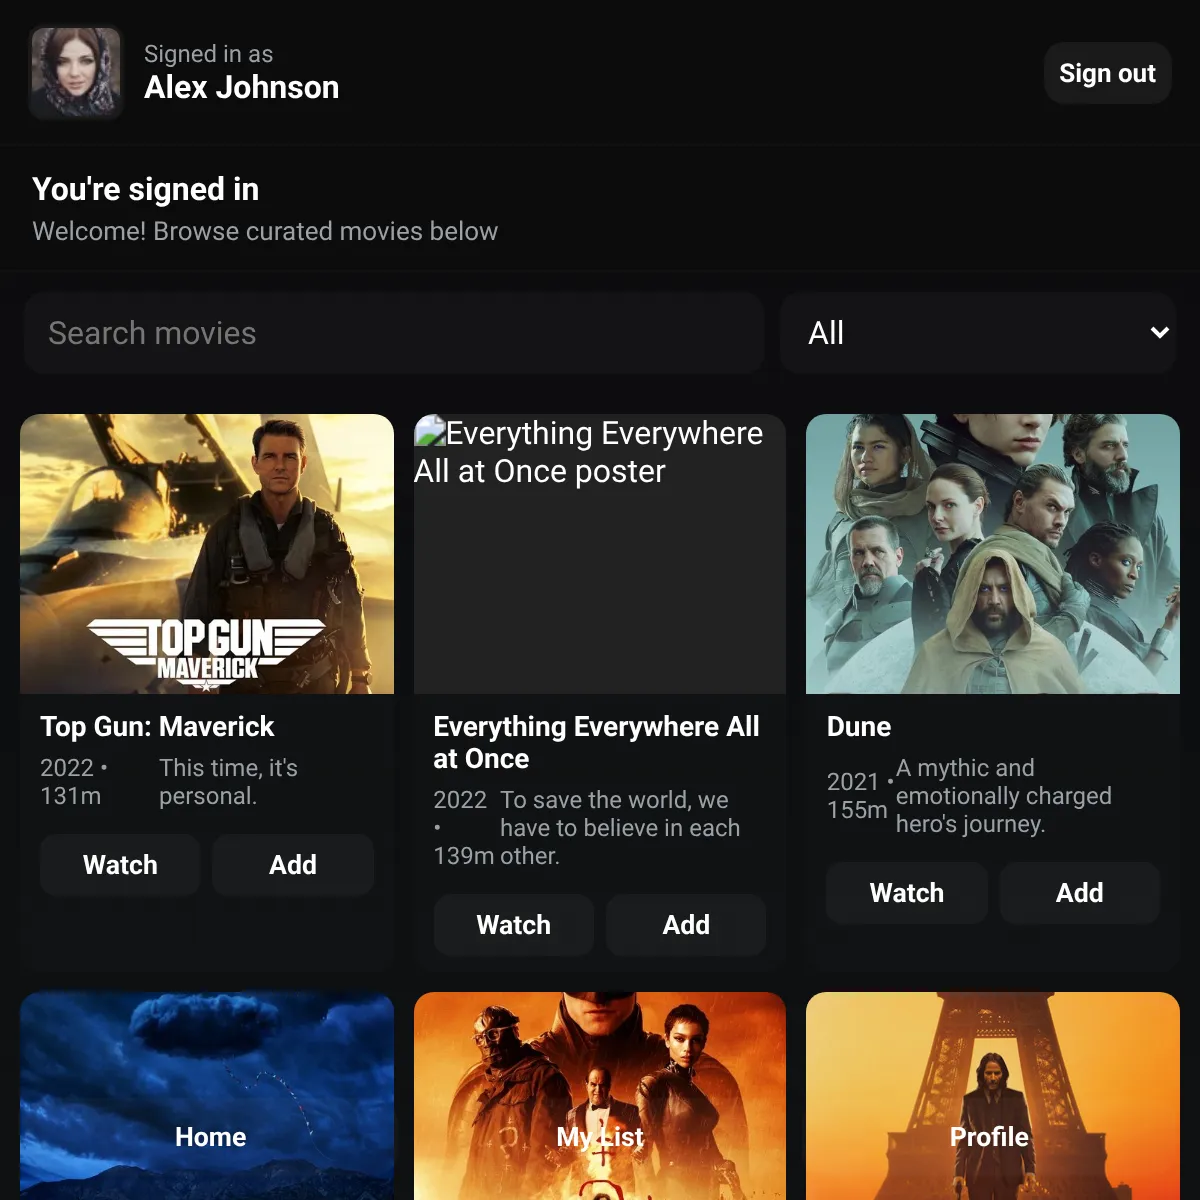Image resolution: width=1200 pixels, height=1200 pixels.
Task: Click the Alex Johnson name text
Action: pyautogui.click(x=241, y=88)
